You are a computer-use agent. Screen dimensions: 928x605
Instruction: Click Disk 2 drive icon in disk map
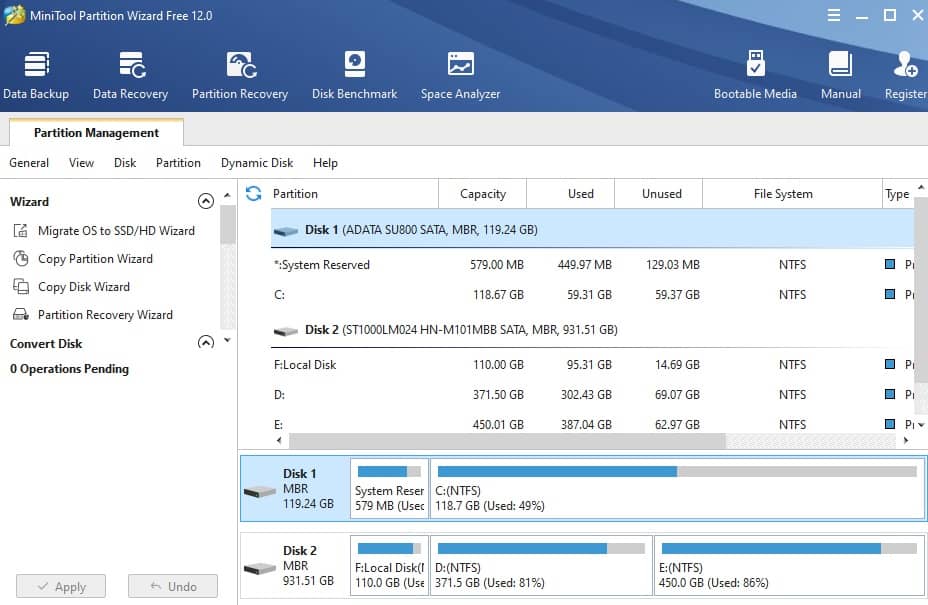(x=260, y=568)
